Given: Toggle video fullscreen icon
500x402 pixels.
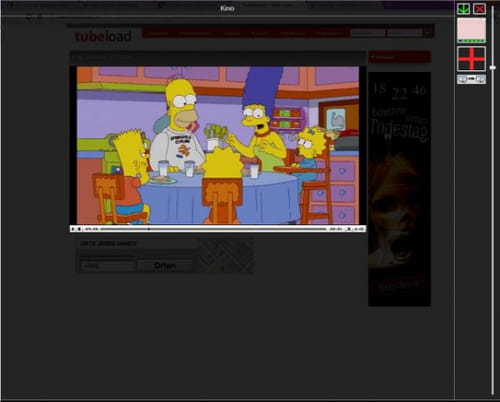Looking at the screenshot, I should tap(349, 229).
